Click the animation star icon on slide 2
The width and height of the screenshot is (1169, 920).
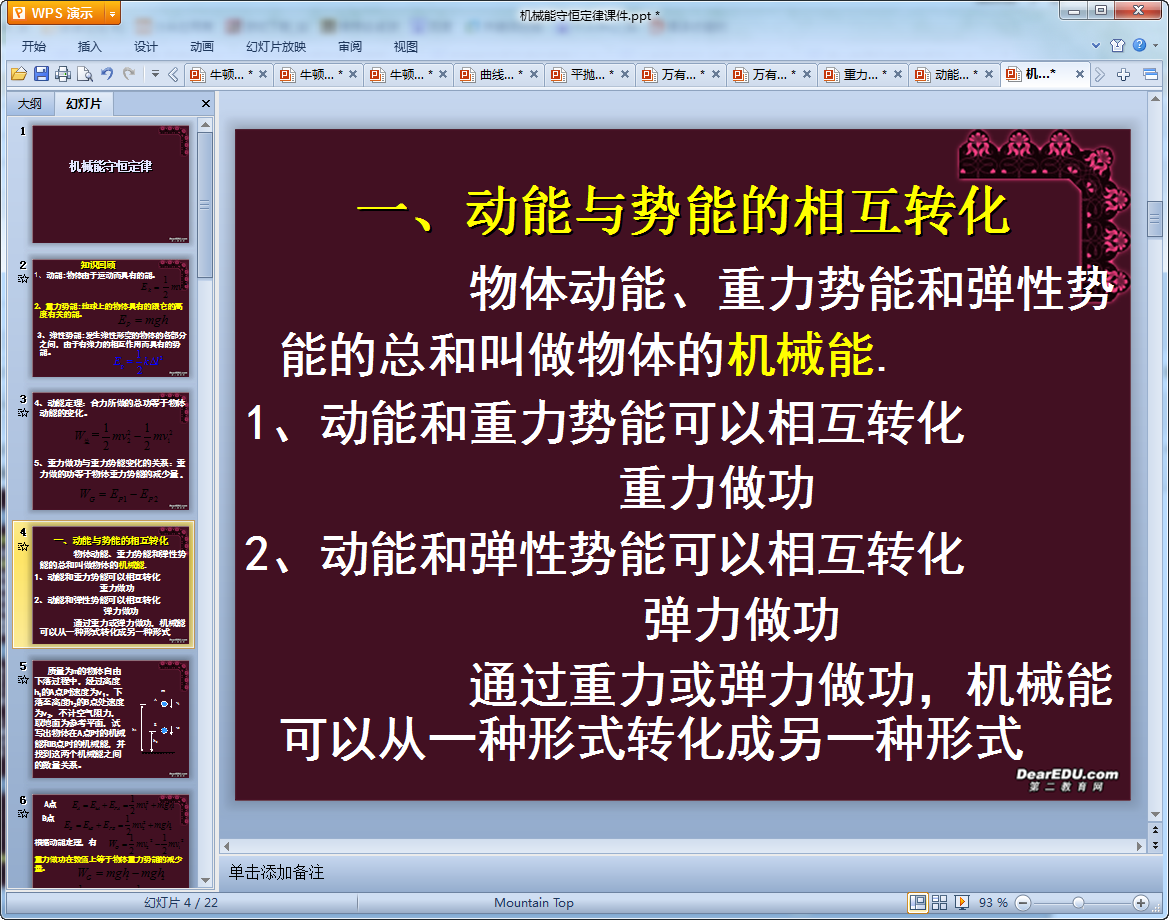[x=23, y=279]
